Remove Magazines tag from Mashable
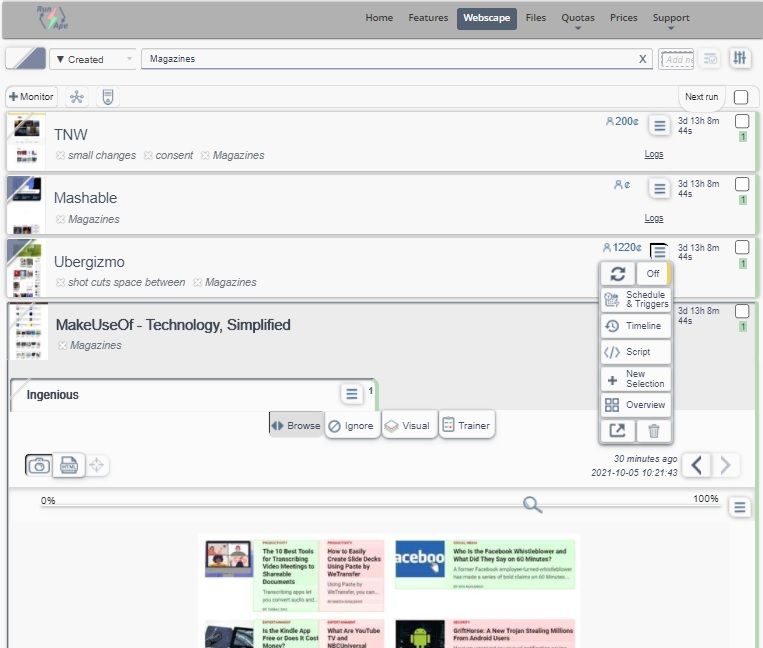The width and height of the screenshot is (763, 648). (60, 219)
